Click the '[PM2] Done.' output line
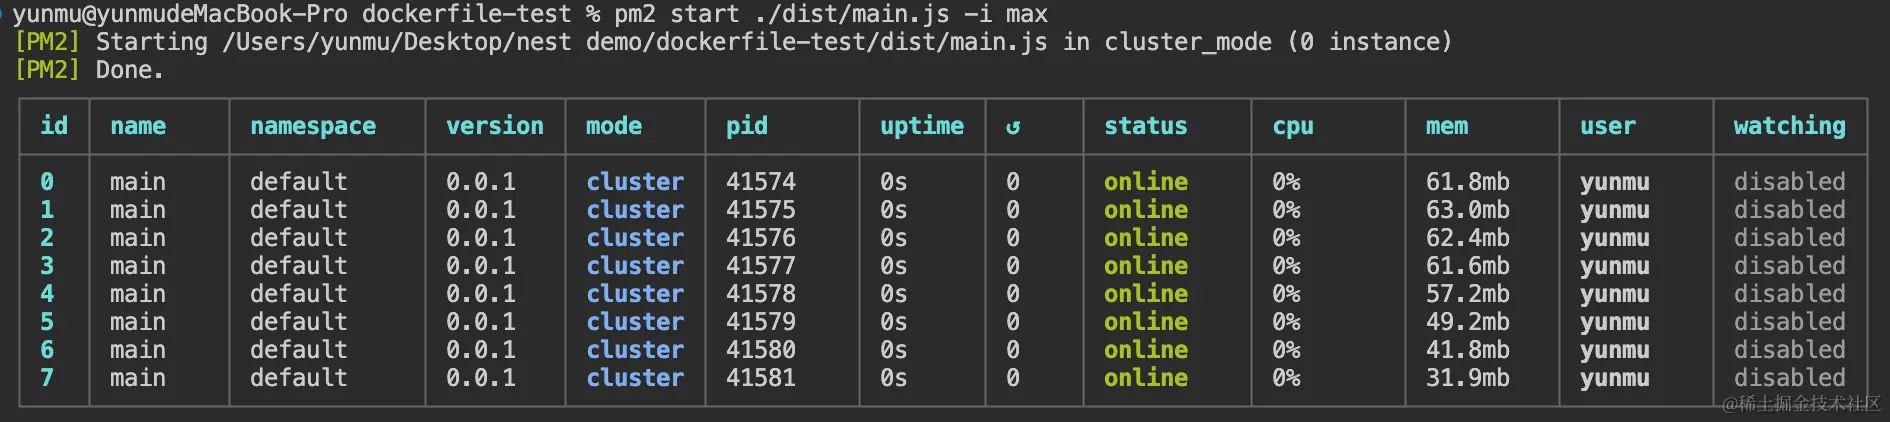Viewport: 1890px width, 422px height. point(89,70)
